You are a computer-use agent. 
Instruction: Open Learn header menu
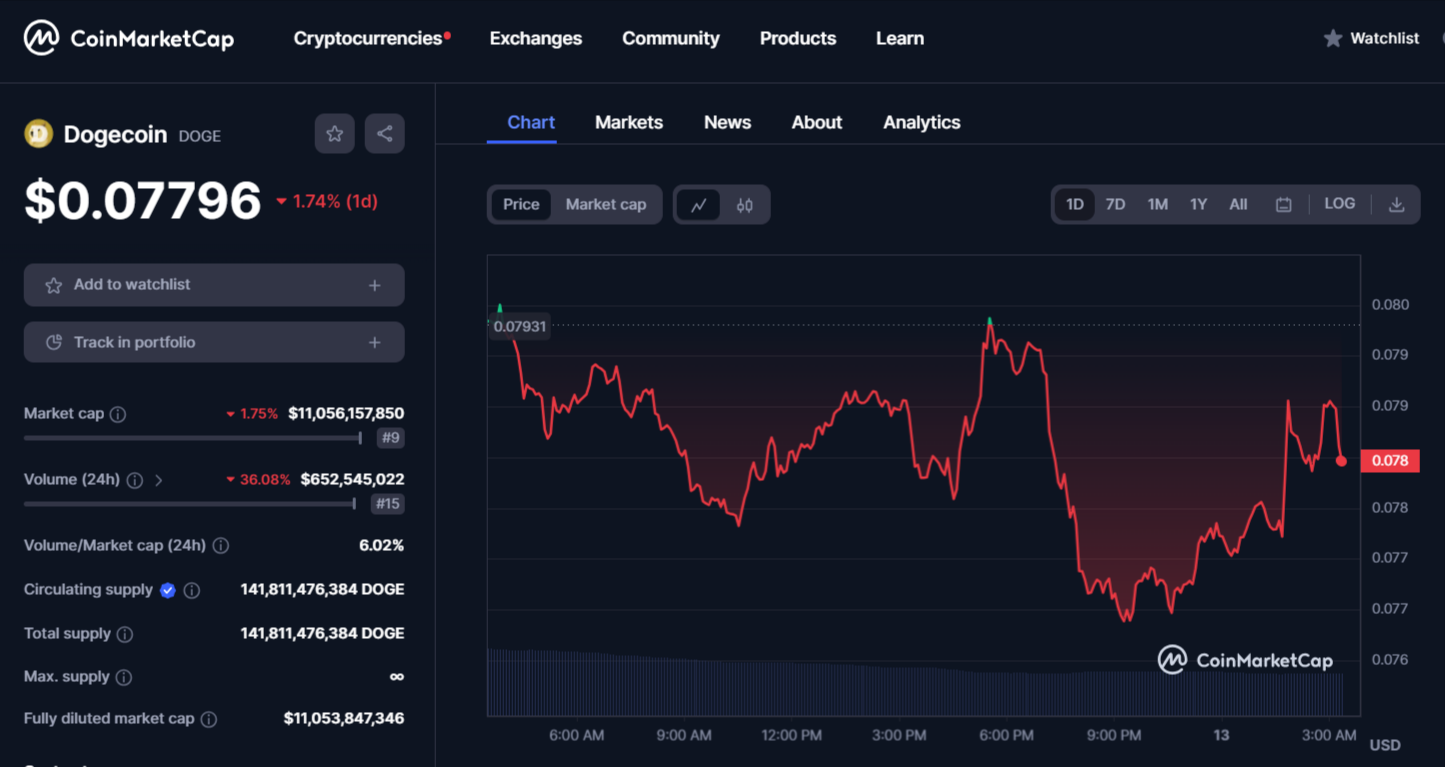pos(900,38)
